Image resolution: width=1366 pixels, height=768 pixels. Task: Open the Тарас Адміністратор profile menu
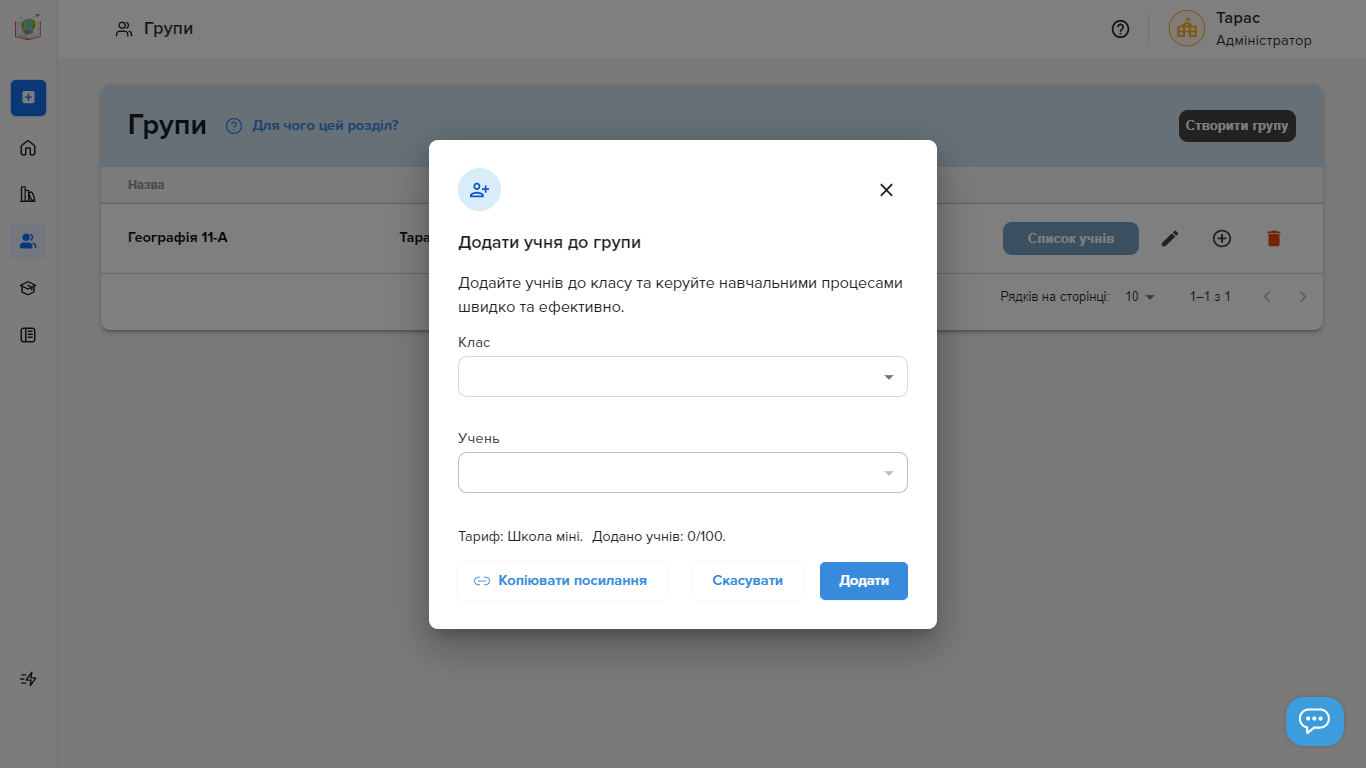click(1241, 29)
